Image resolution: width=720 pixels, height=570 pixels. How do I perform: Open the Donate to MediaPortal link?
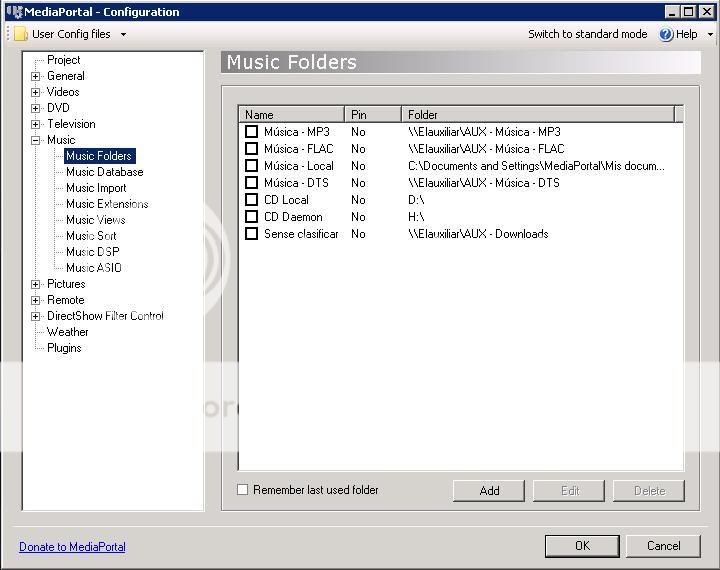pyautogui.click(x=72, y=547)
